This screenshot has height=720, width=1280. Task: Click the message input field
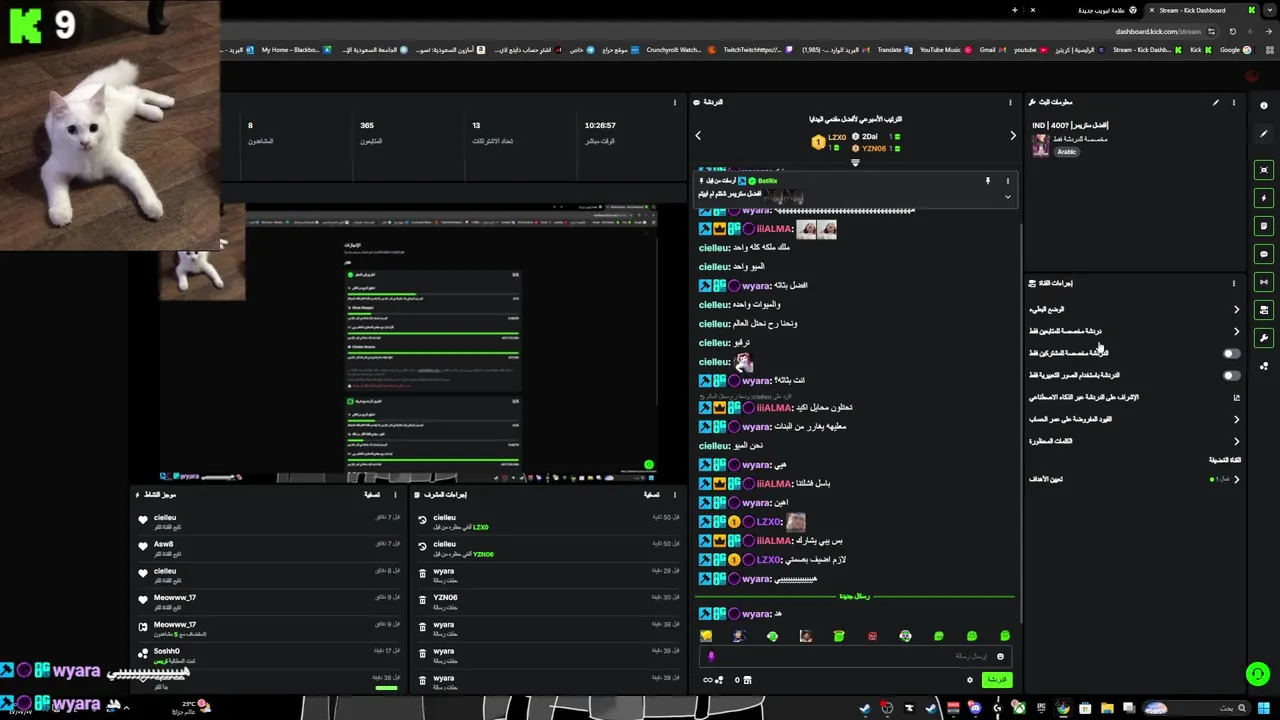[x=855, y=657]
